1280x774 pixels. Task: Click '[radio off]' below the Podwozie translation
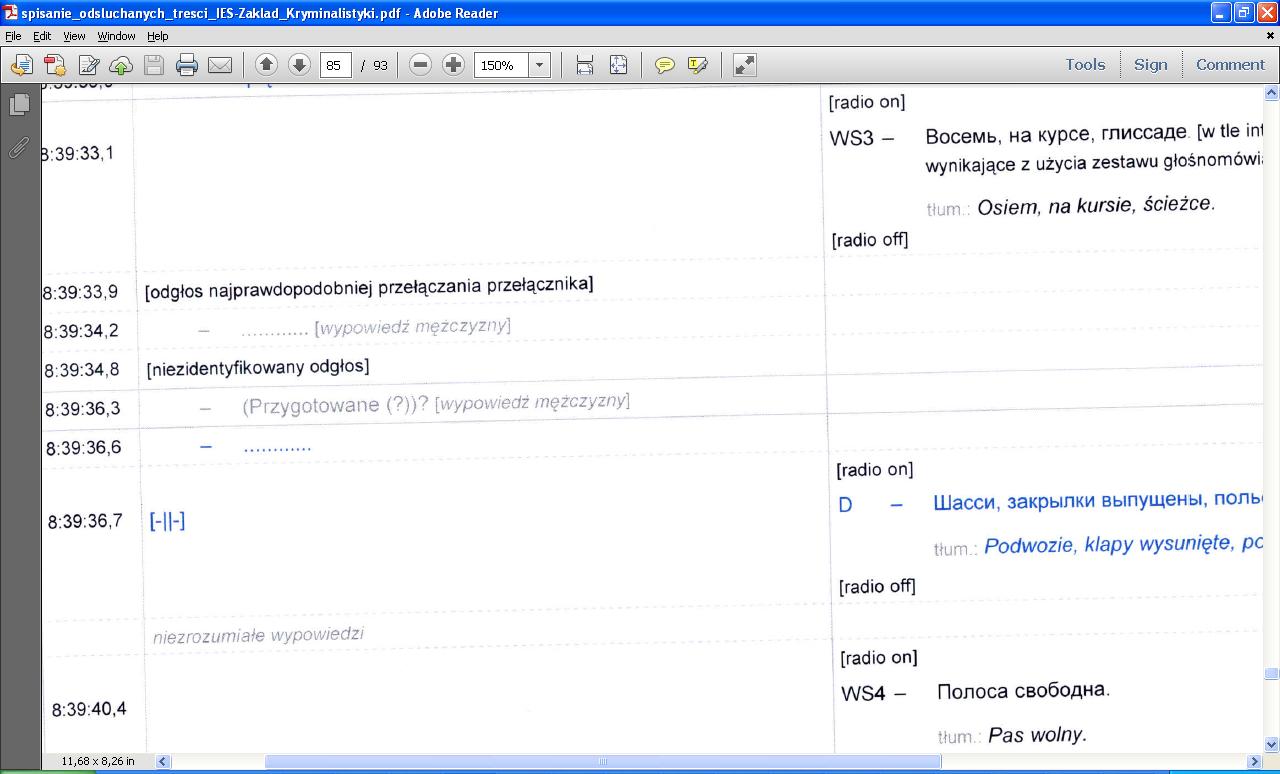coord(877,586)
